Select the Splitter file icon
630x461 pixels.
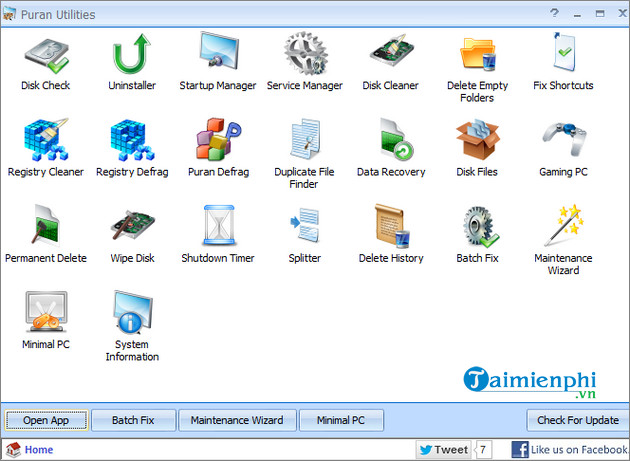click(305, 225)
